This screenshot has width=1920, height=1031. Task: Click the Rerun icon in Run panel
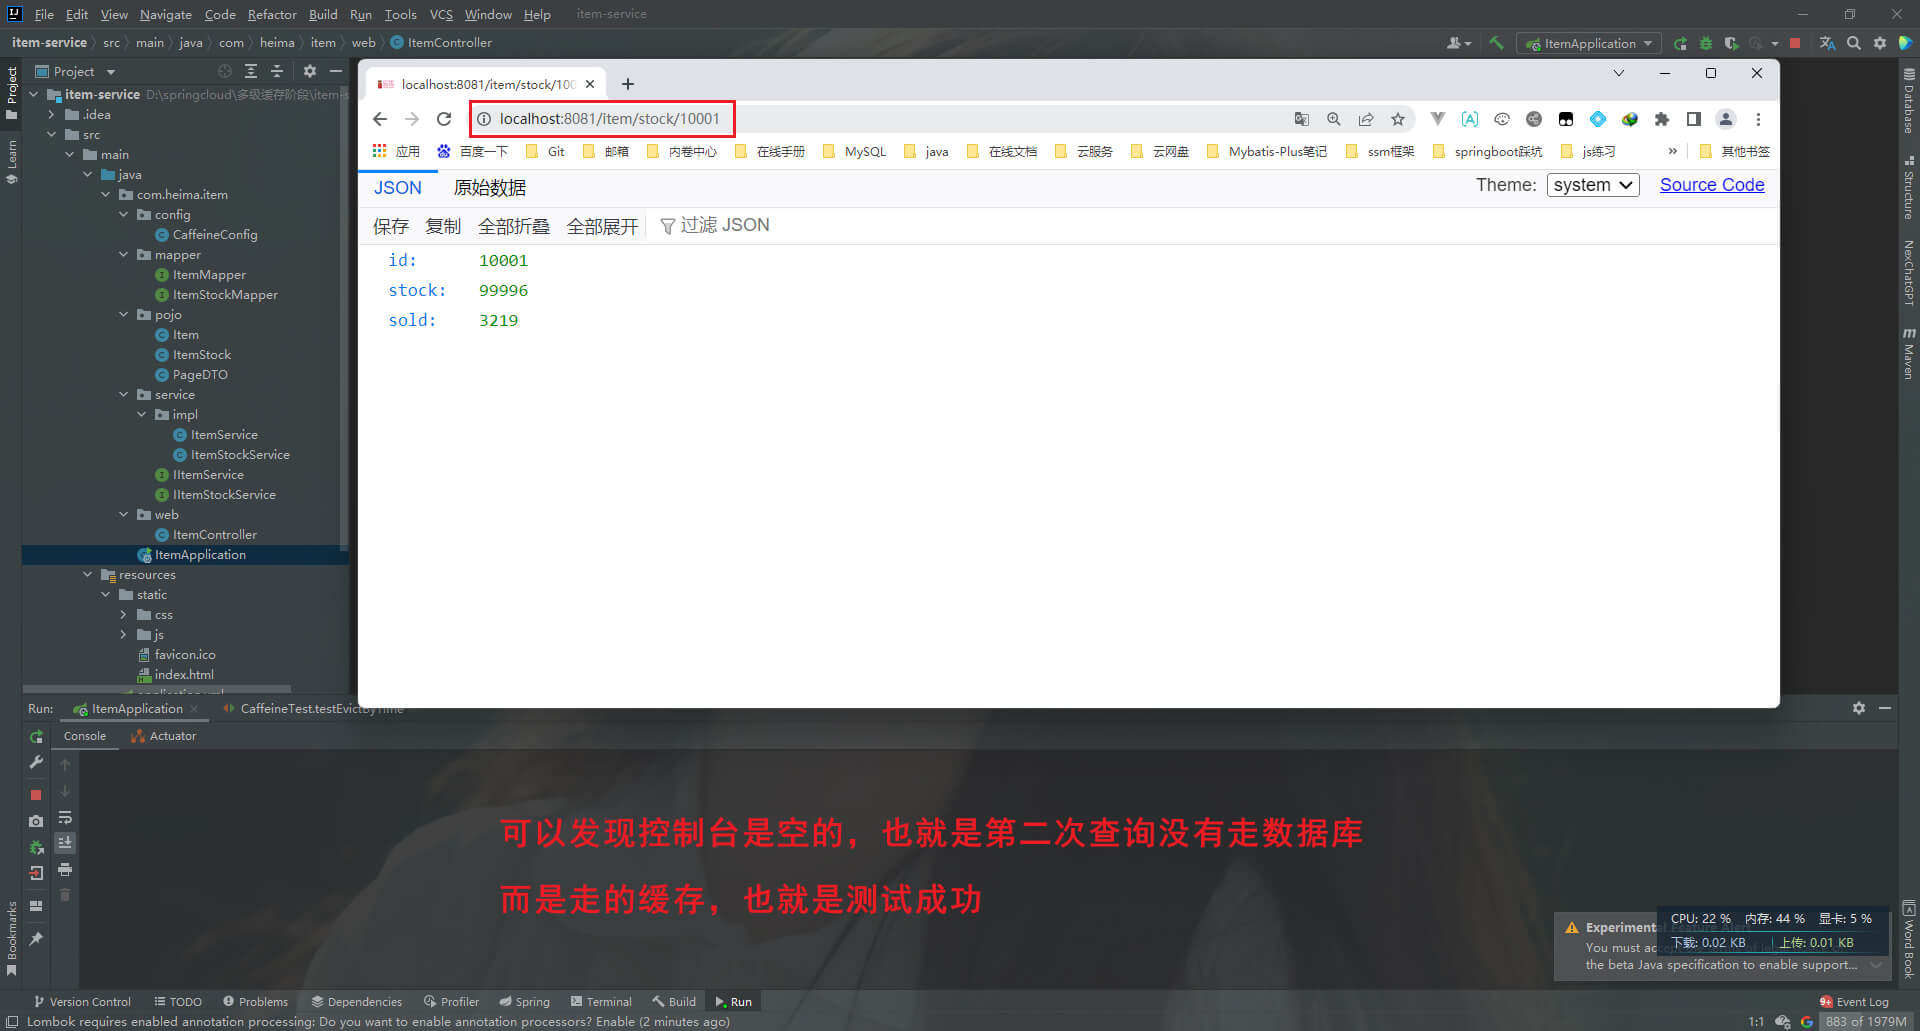[36, 736]
